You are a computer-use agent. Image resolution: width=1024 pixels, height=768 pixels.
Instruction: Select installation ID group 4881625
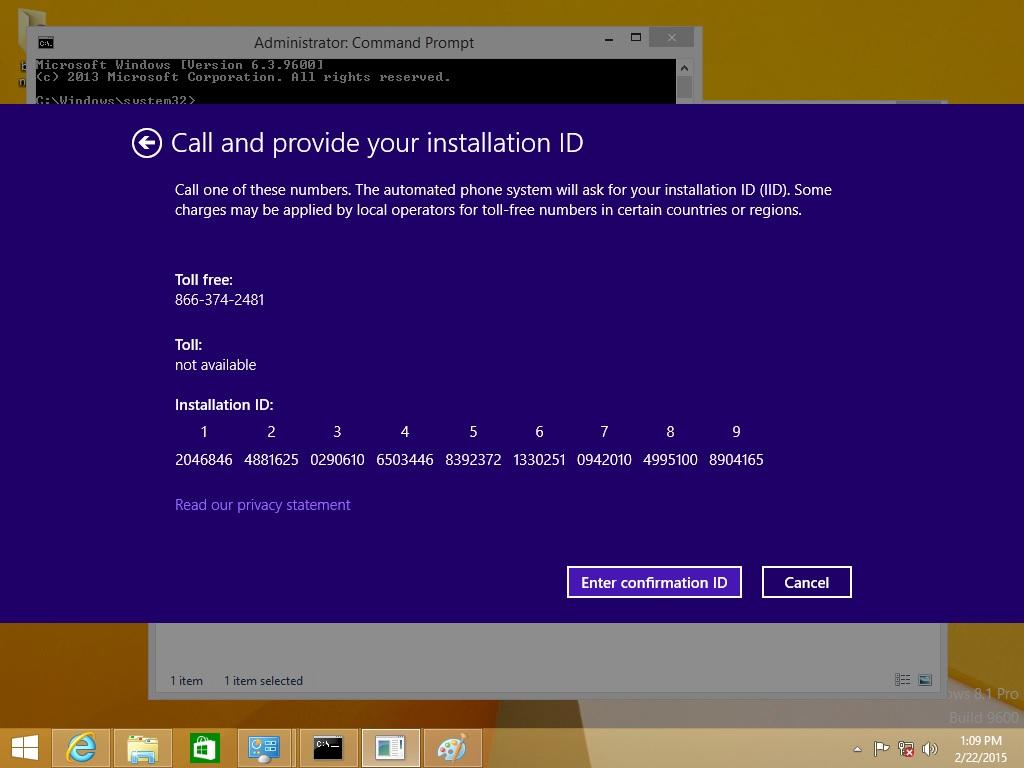coord(271,460)
